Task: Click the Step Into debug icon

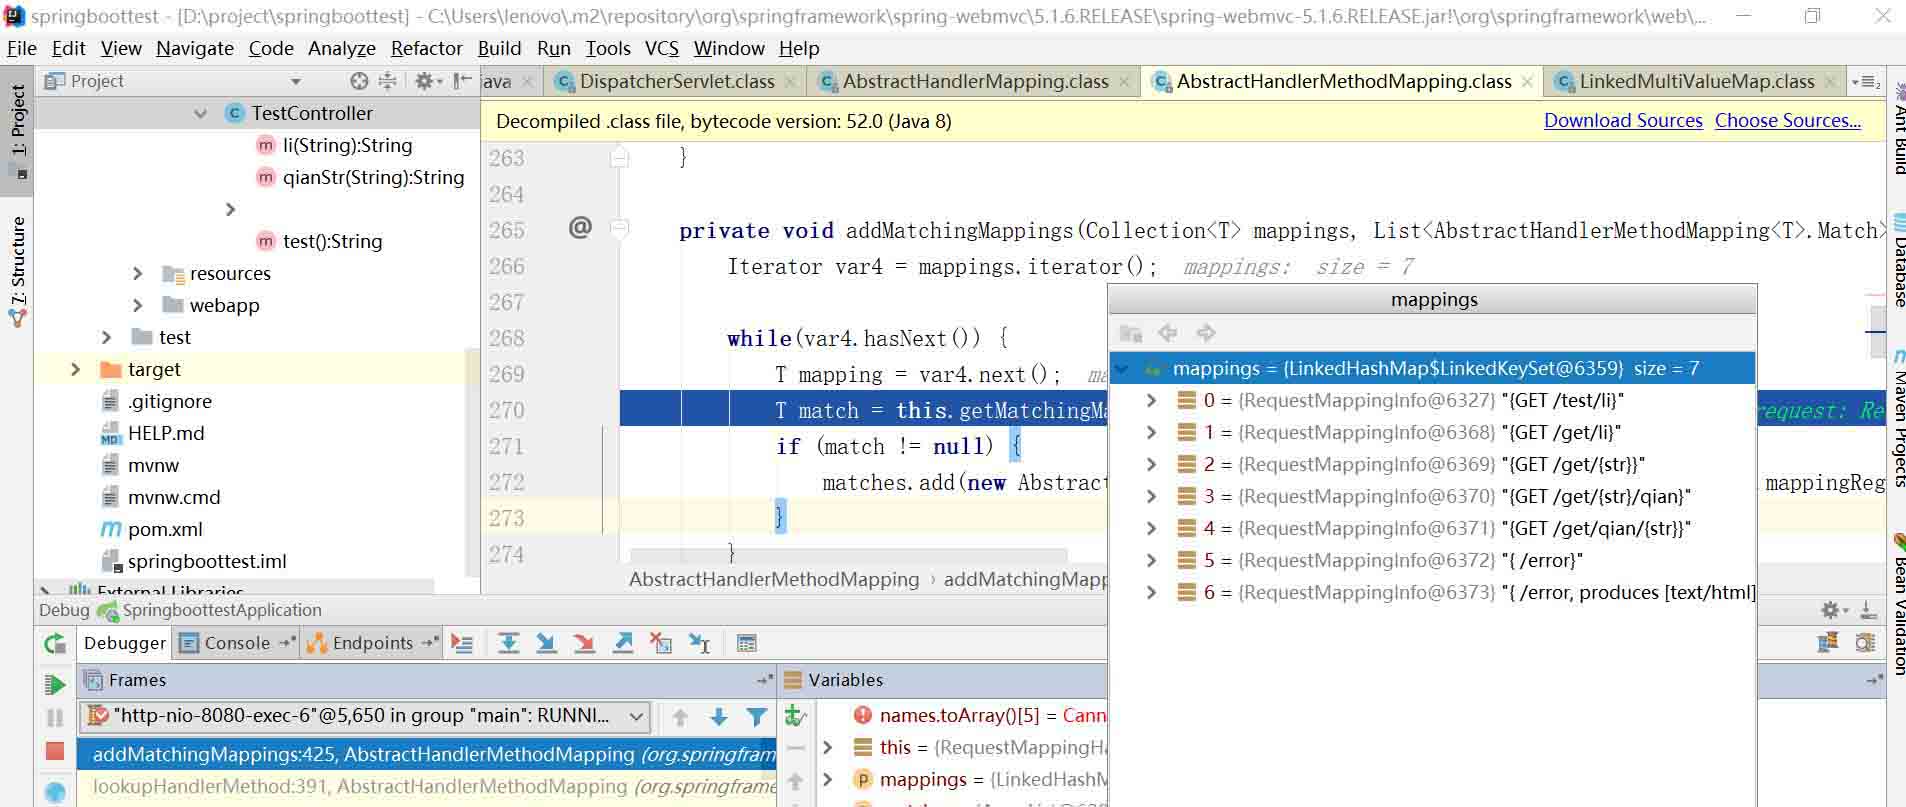Action: tap(546, 643)
